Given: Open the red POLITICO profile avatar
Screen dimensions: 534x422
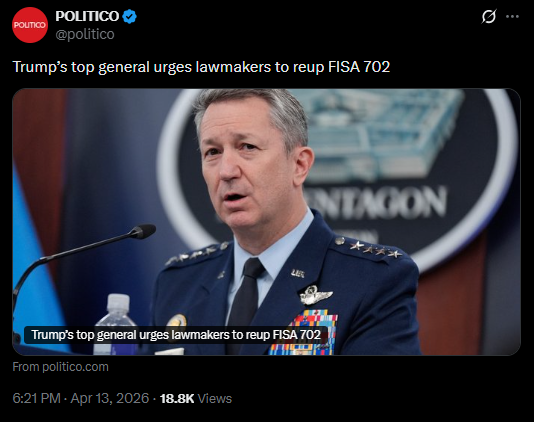Looking at the screenshot, I should [30, 25].
